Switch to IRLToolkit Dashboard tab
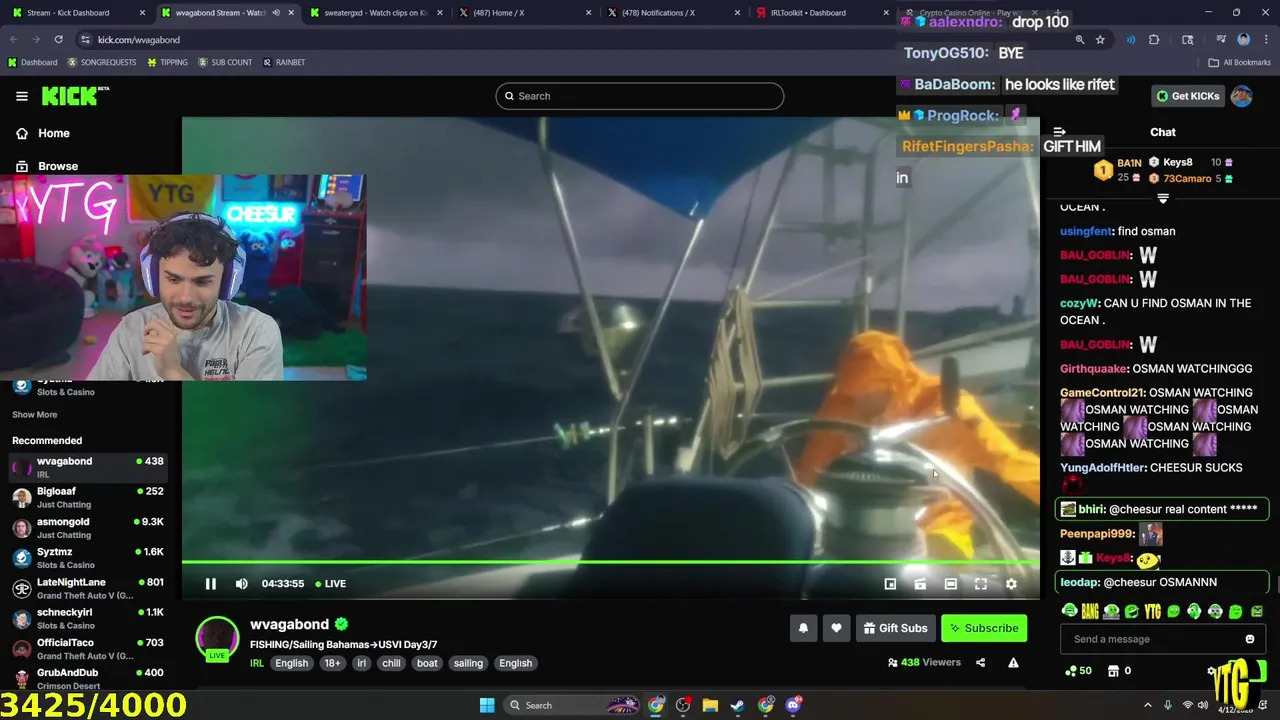This screenshot has height=720, width=1280. tap(820, 13)
